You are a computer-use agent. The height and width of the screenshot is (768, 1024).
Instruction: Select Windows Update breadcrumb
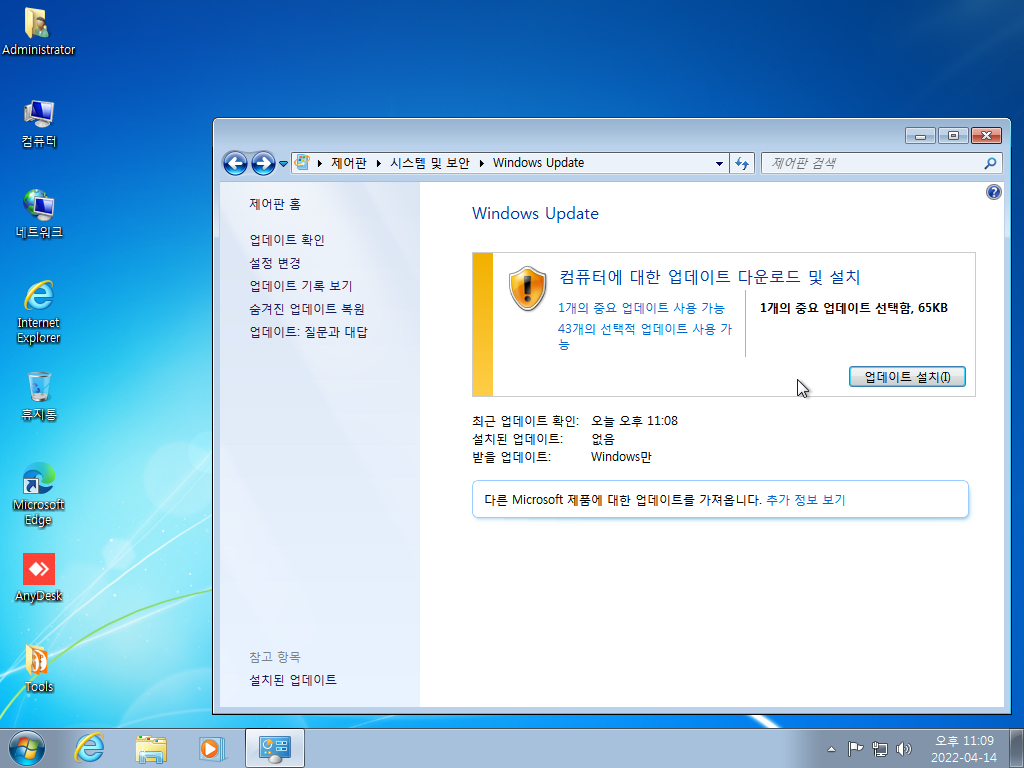538,163
